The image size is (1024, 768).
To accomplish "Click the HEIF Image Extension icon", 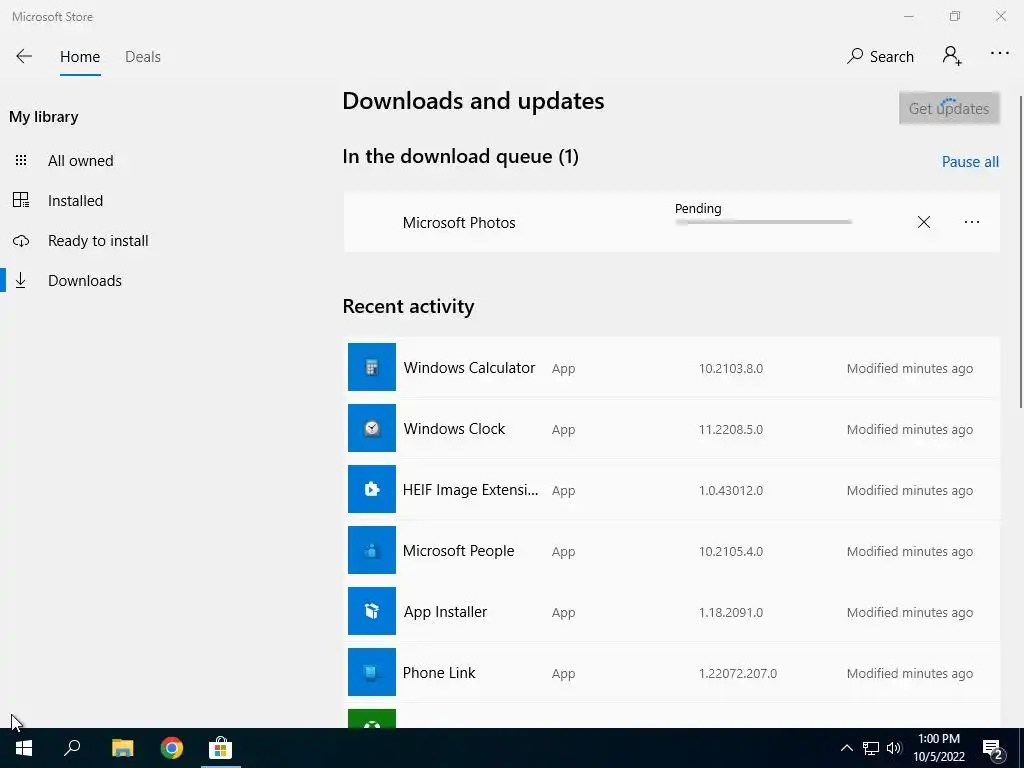I will pos(372,489).
